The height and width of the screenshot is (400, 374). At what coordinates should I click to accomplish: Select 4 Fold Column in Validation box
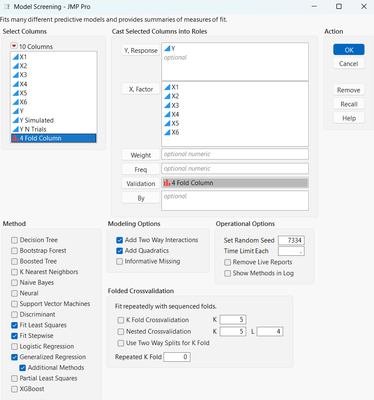point(235,183)
